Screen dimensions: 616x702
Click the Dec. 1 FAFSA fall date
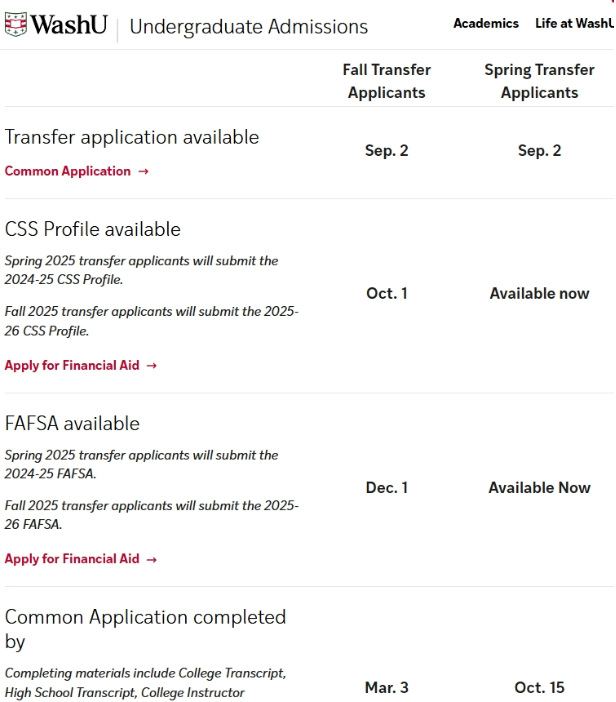click(387, 488)
